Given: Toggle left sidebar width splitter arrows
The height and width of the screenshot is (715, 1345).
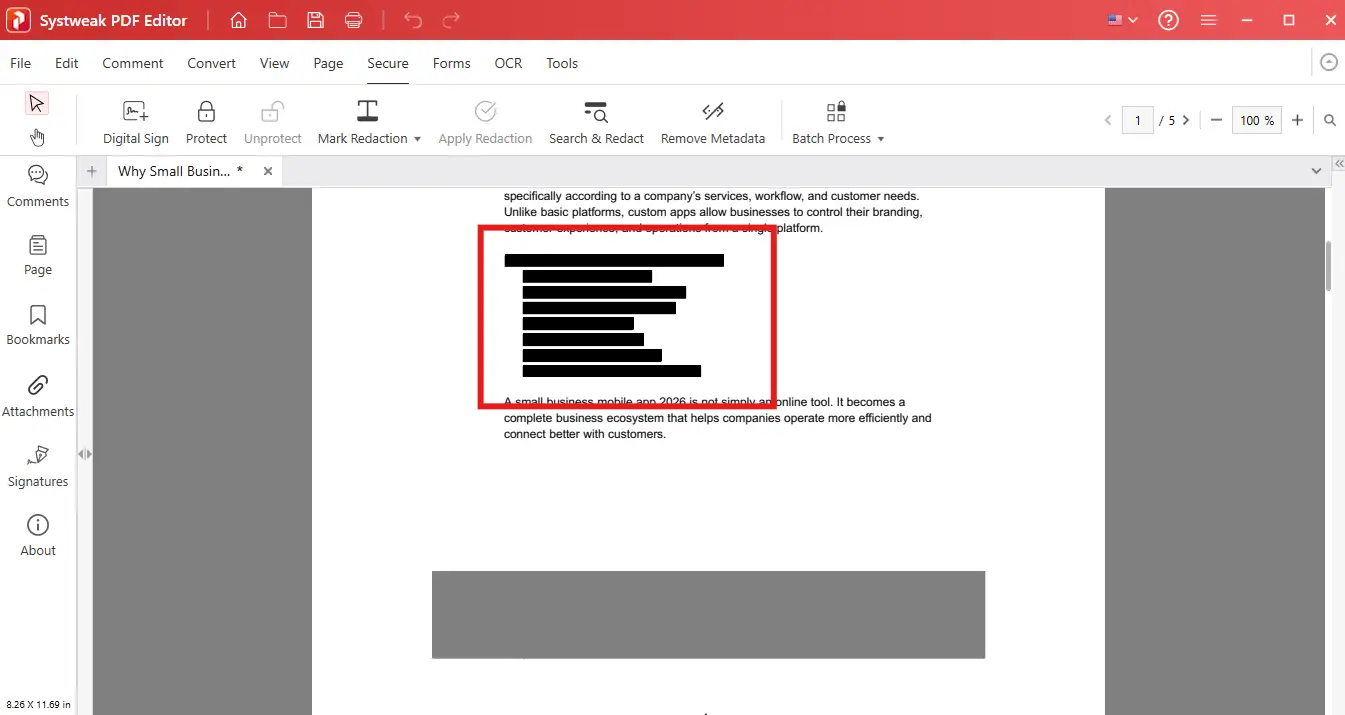Looking at the screenshot, I should (x=85, y=453).
